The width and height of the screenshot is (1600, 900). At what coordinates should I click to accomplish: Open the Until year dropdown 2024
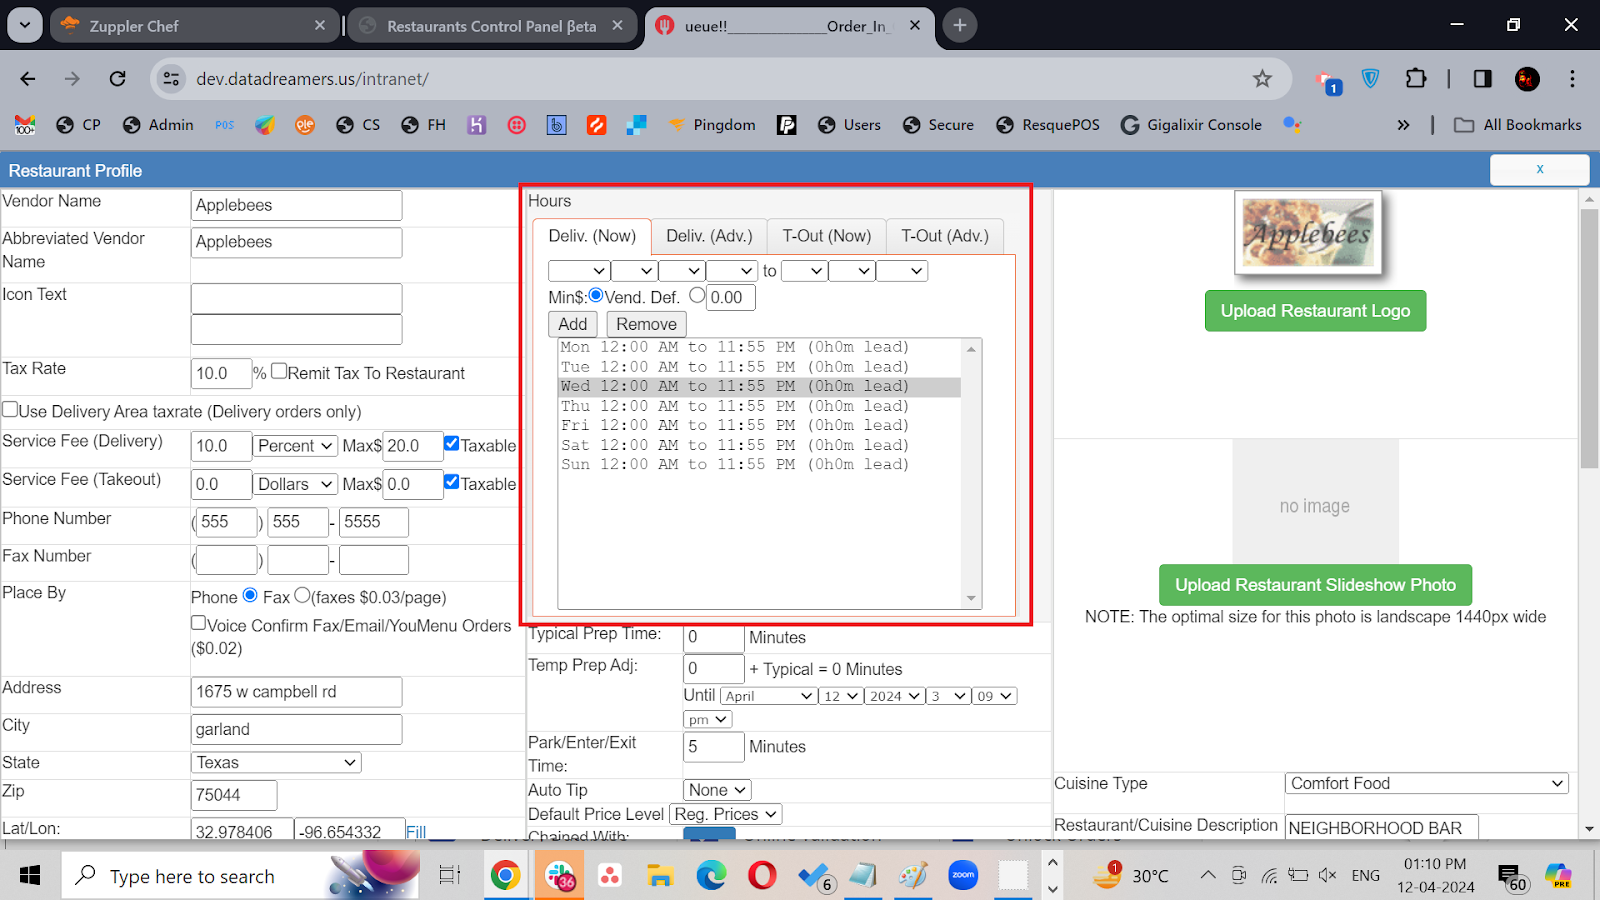pyautogui.click(x=894, y=696)
